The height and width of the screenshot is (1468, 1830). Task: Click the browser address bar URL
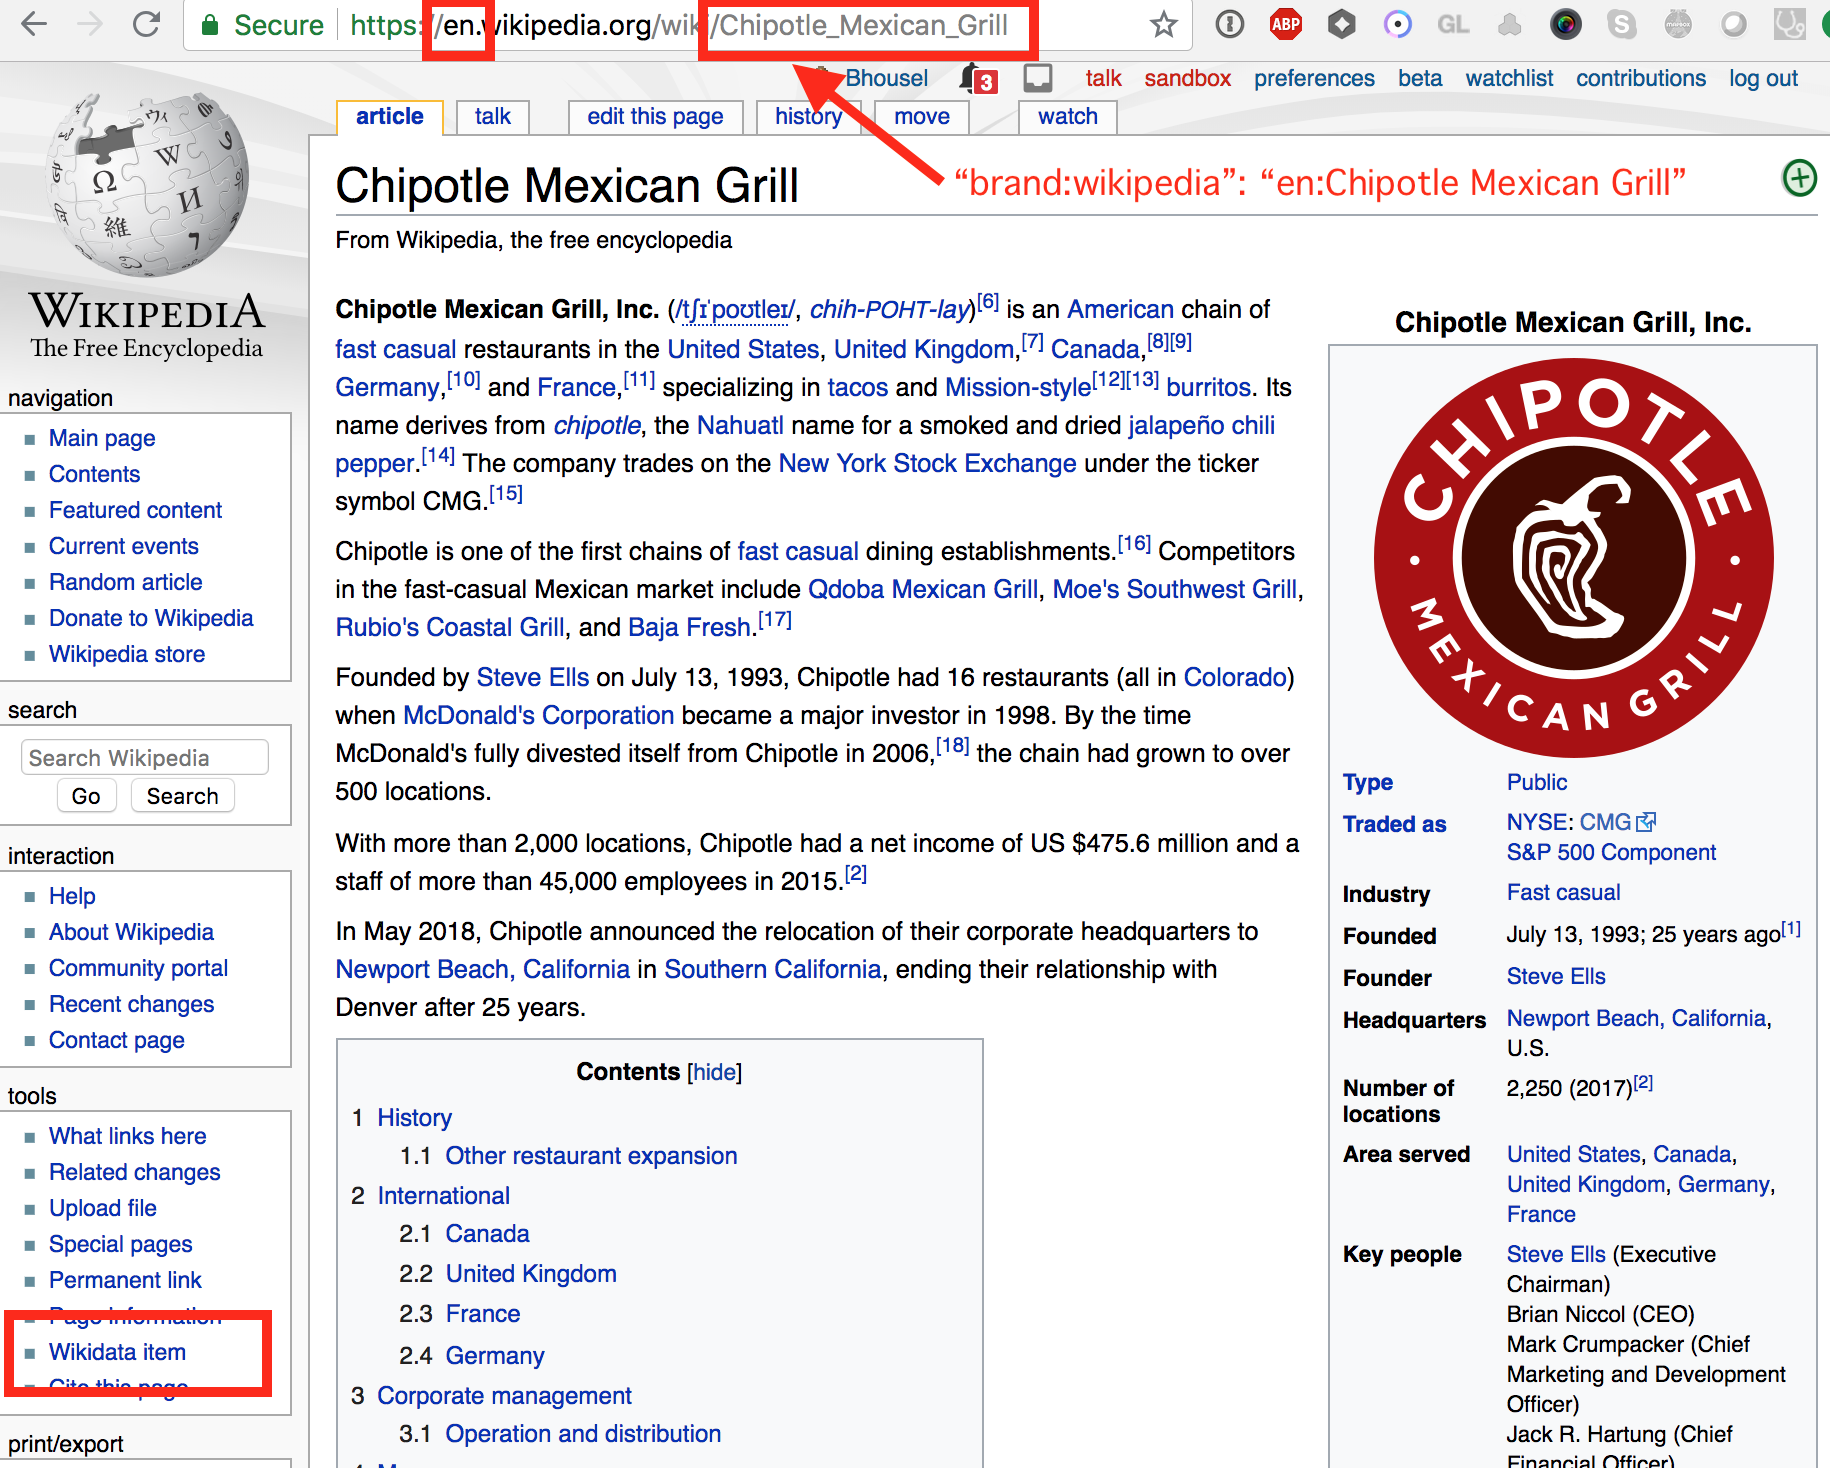(679, 25)
